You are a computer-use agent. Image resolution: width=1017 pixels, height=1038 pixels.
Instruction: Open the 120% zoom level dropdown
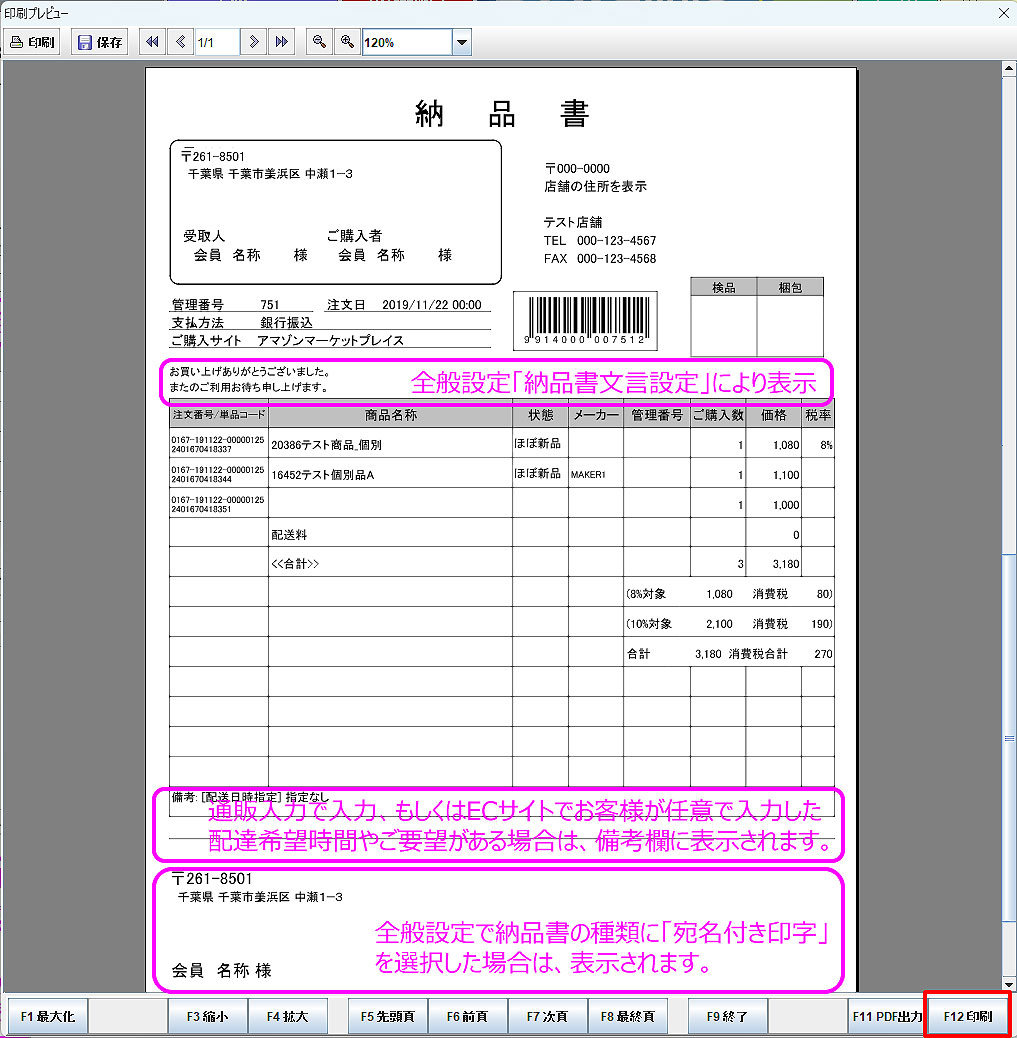(461, 42)
